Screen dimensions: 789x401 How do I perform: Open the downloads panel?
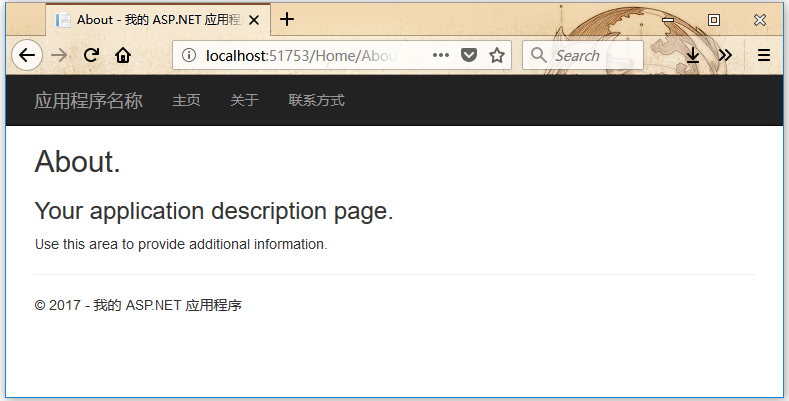(693, 56)
